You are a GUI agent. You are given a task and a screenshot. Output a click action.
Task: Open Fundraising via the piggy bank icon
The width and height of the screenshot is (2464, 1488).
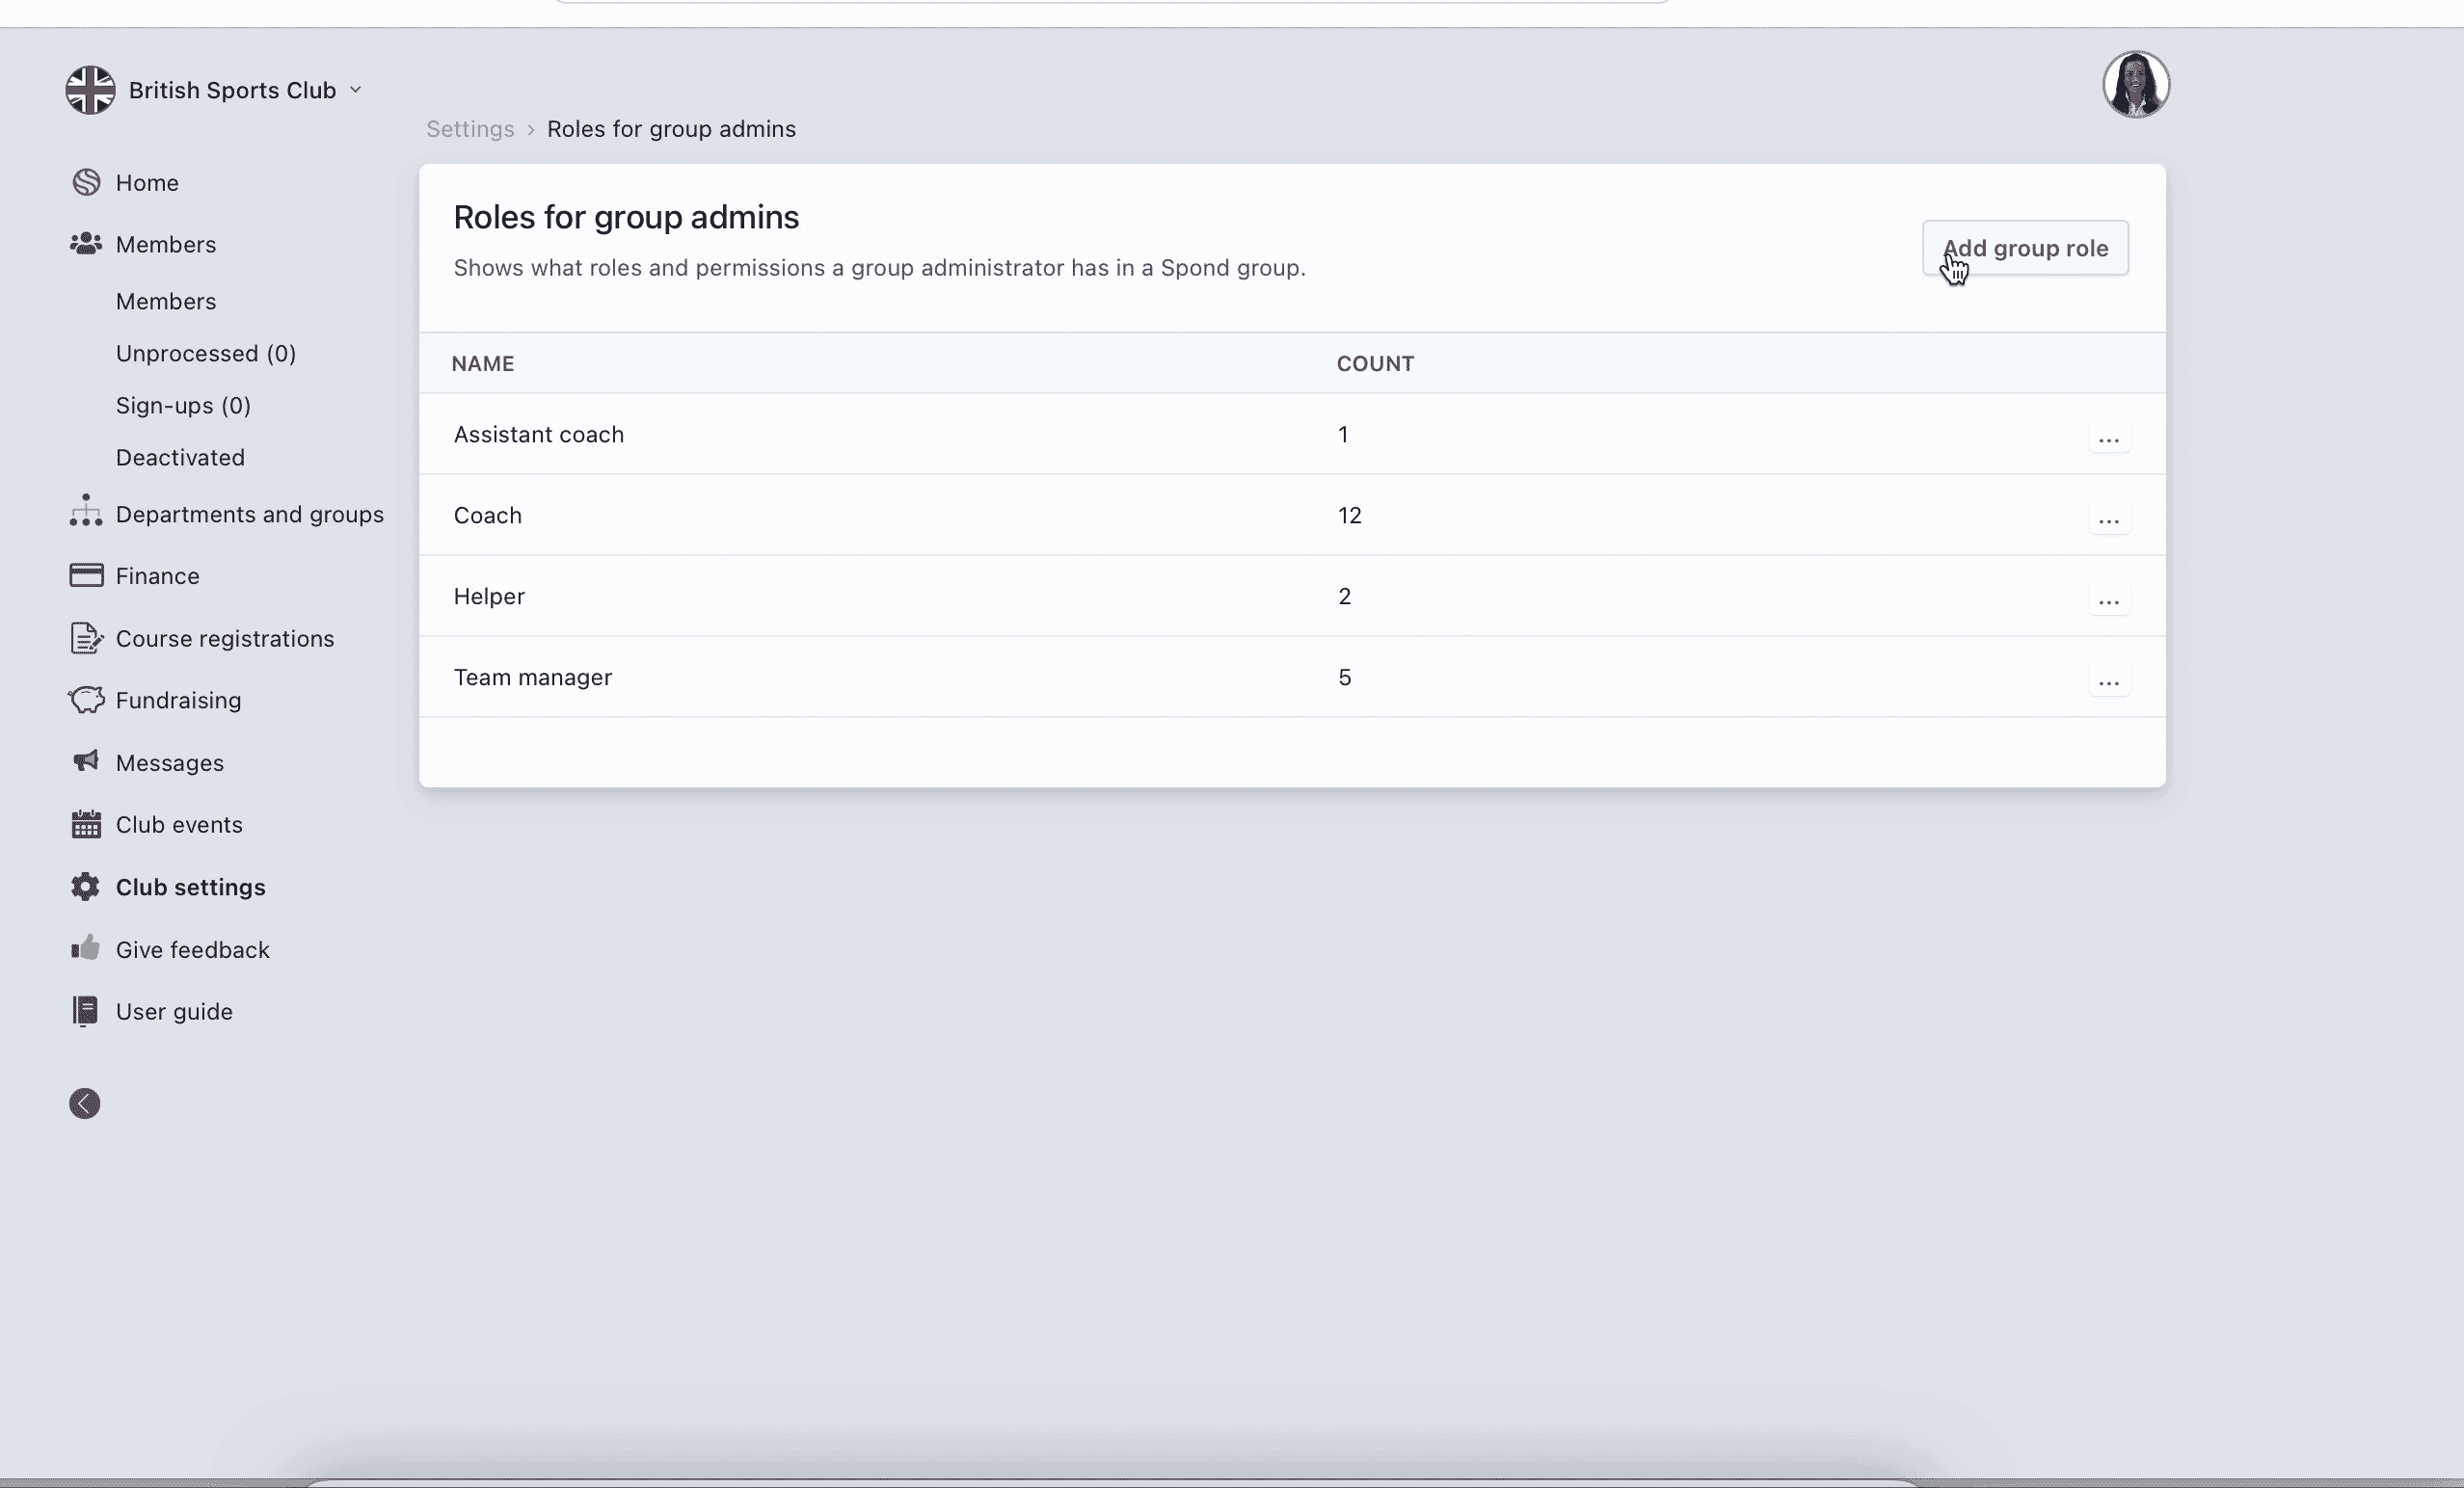tap(85, 700)
